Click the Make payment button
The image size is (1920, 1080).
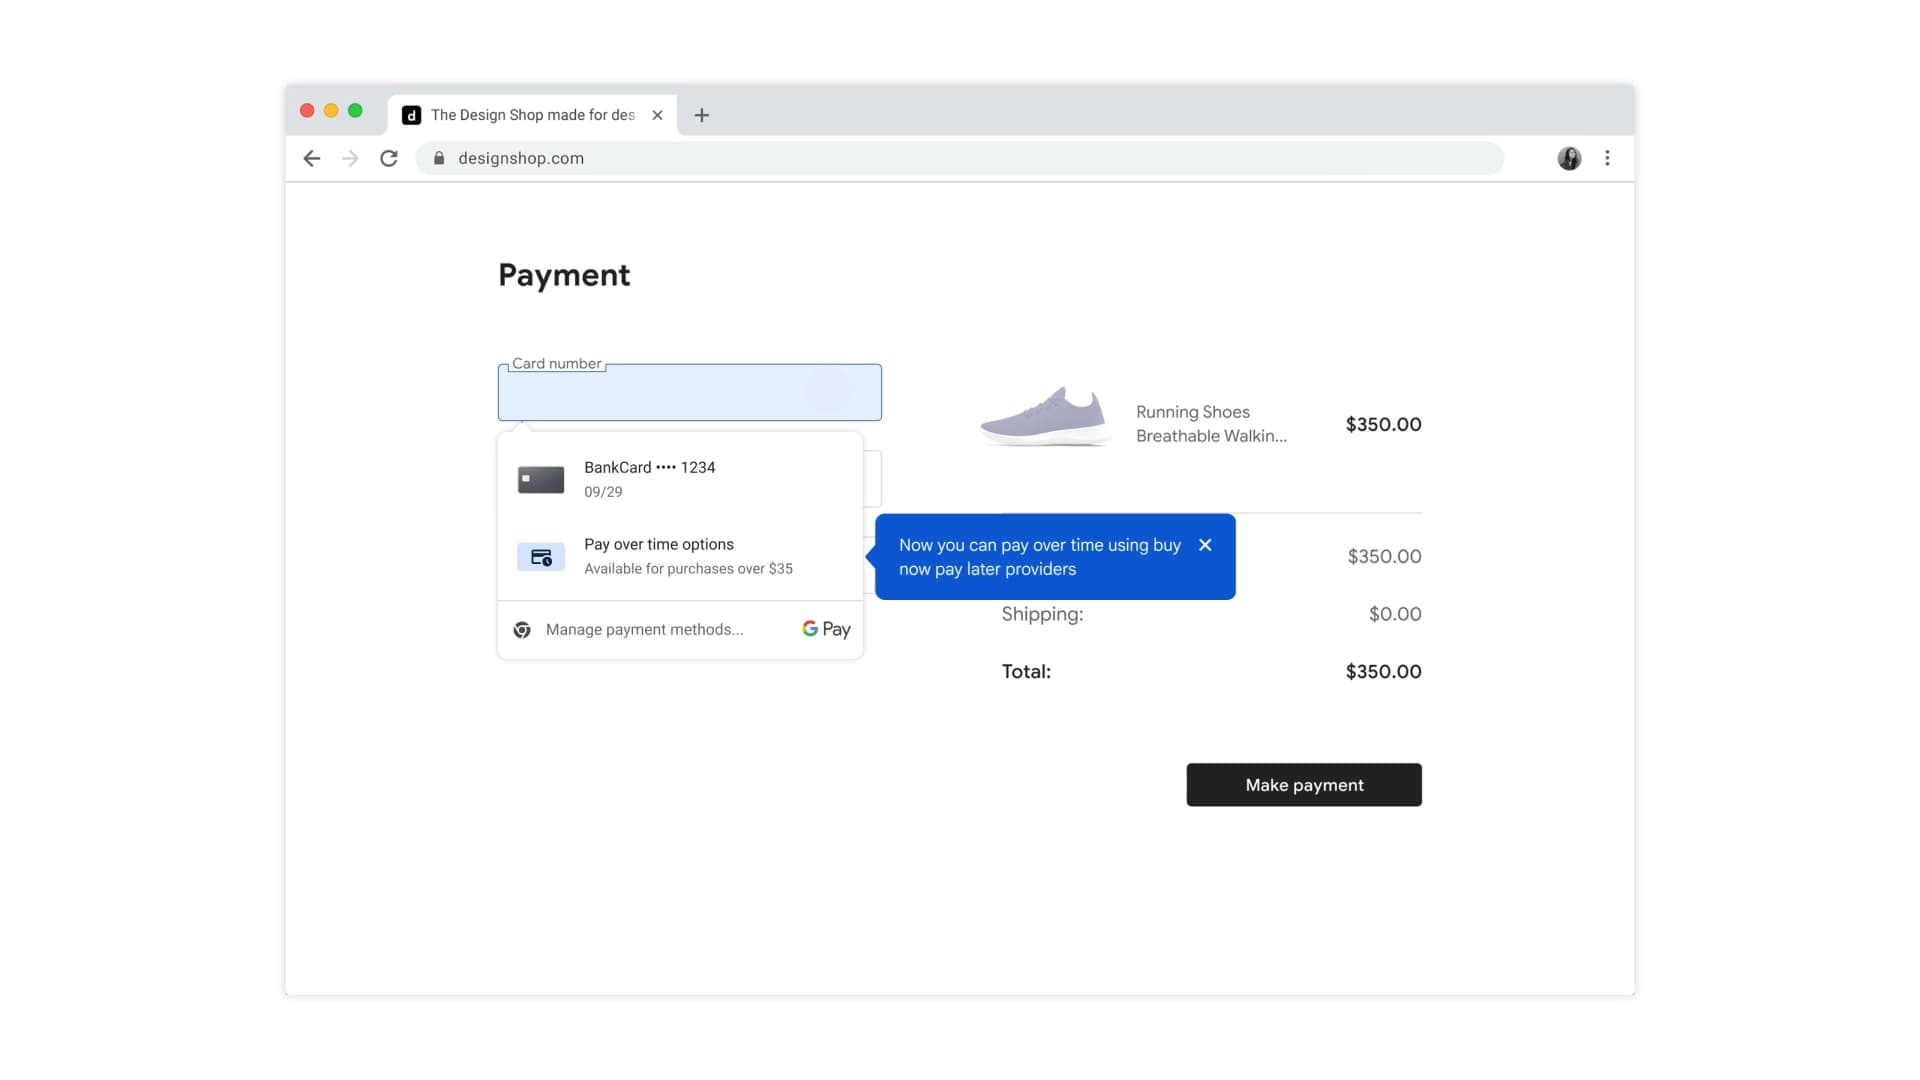pyautogui.click(x=1303, y=784)
